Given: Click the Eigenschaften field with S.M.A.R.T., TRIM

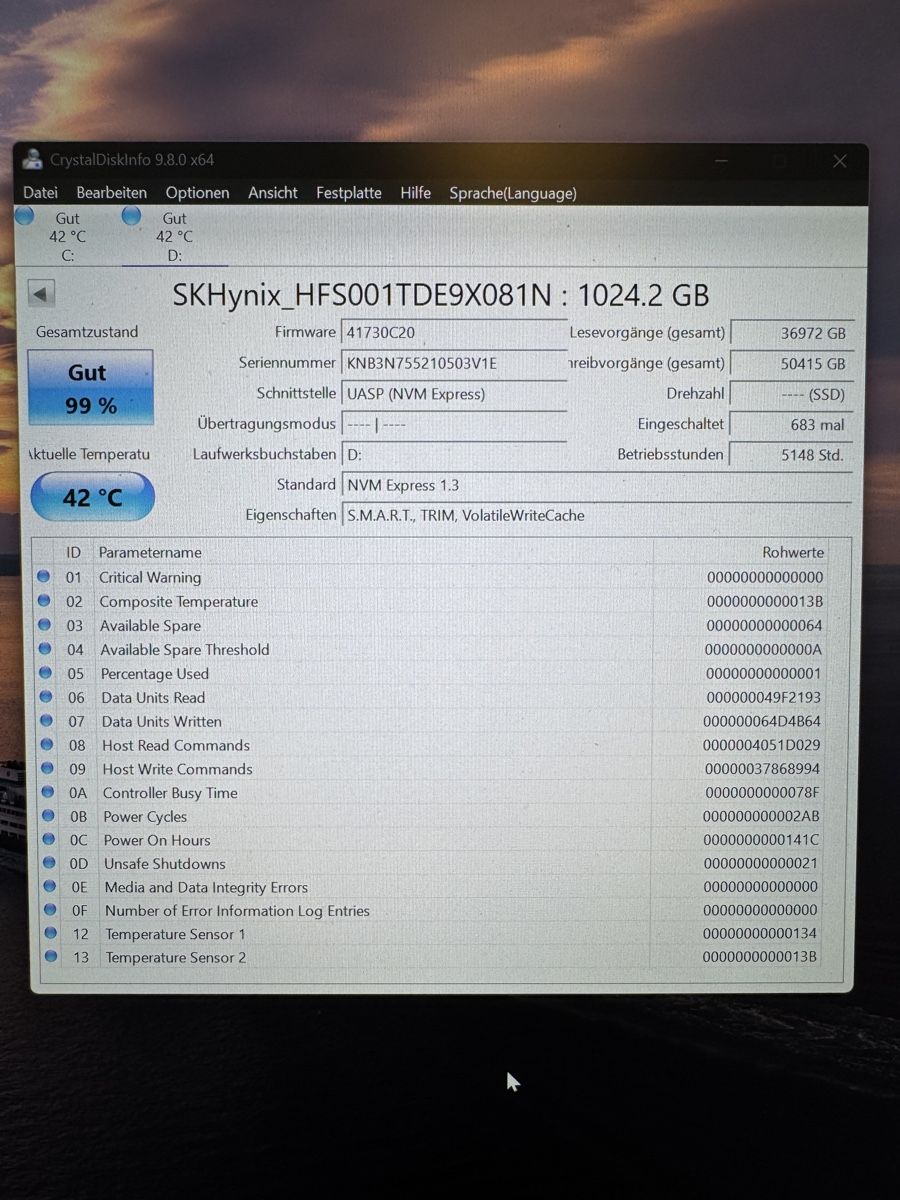Looking at the screenshot, I should 597,515.
